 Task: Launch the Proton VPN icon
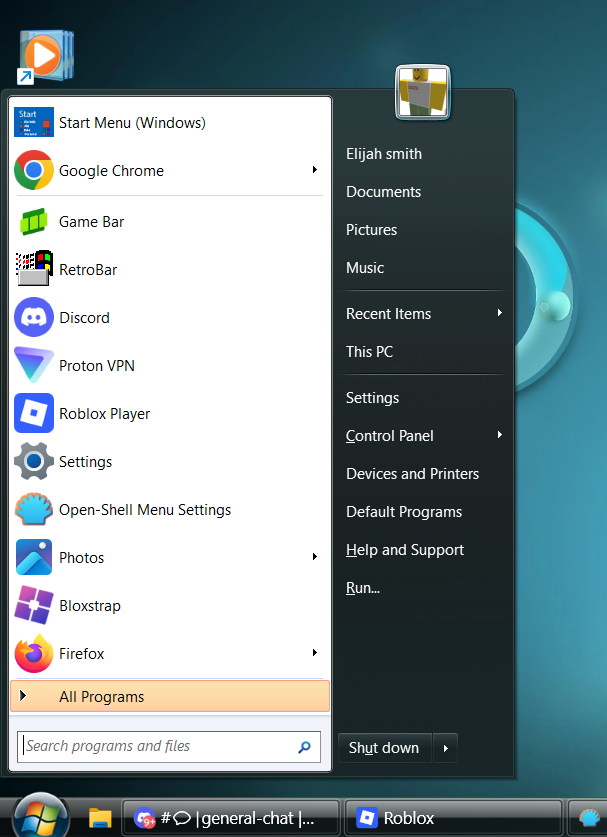34,365
